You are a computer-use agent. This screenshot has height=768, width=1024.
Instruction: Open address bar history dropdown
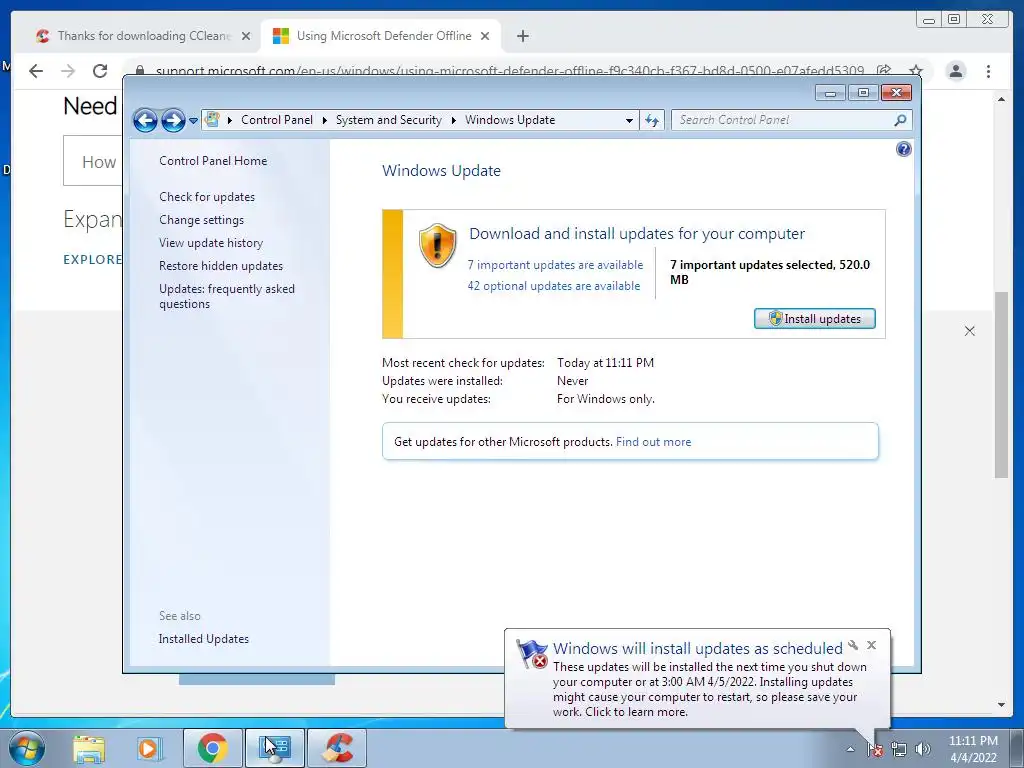tap(629, 120)
